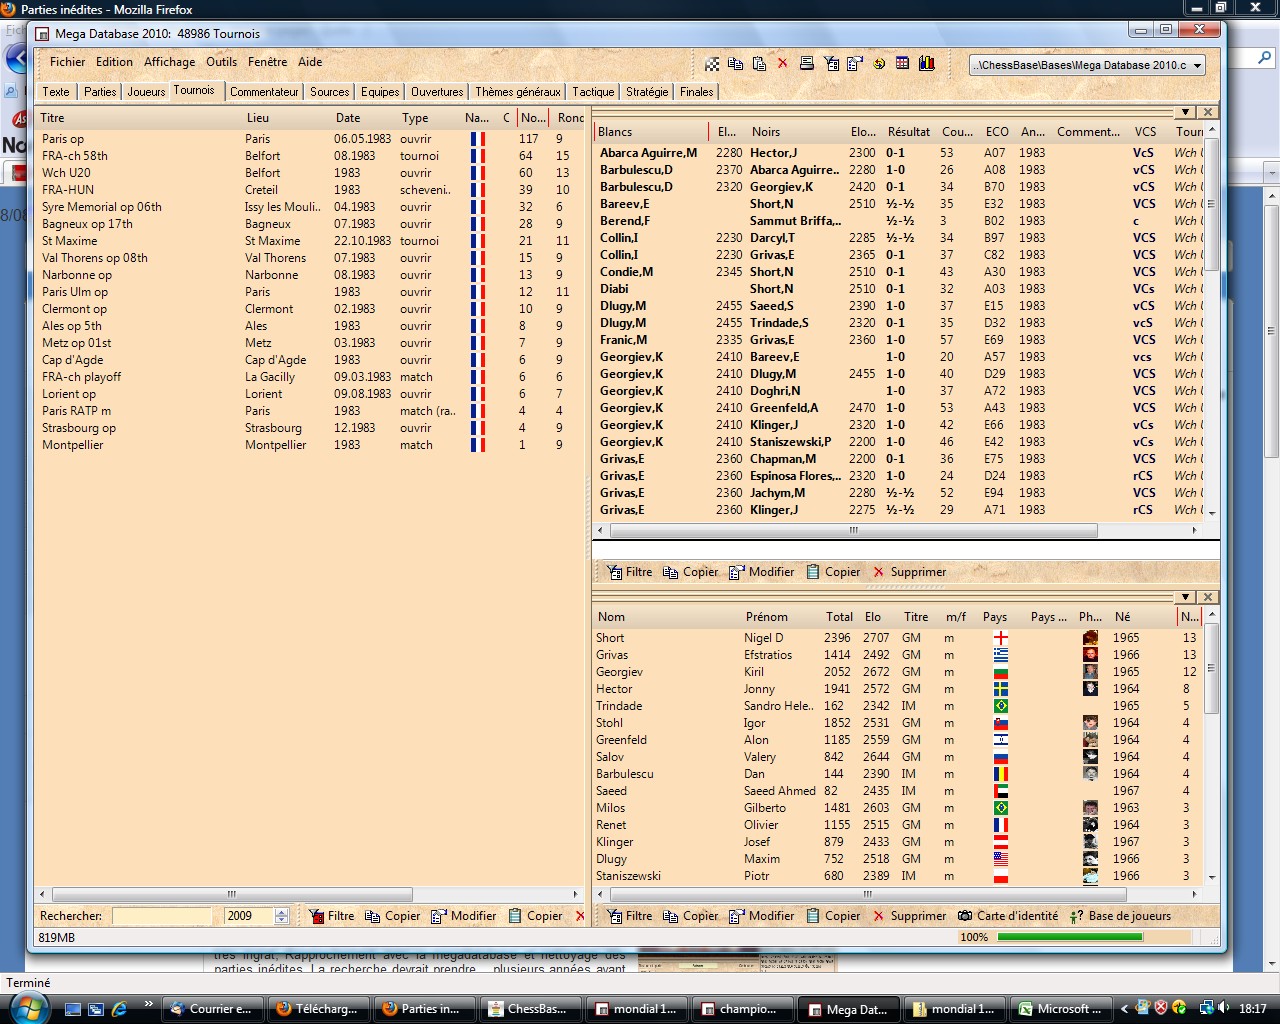Open Carte d'identité for selected player
Screen dimensions: 1280x1024
[x=1008, y=916]
